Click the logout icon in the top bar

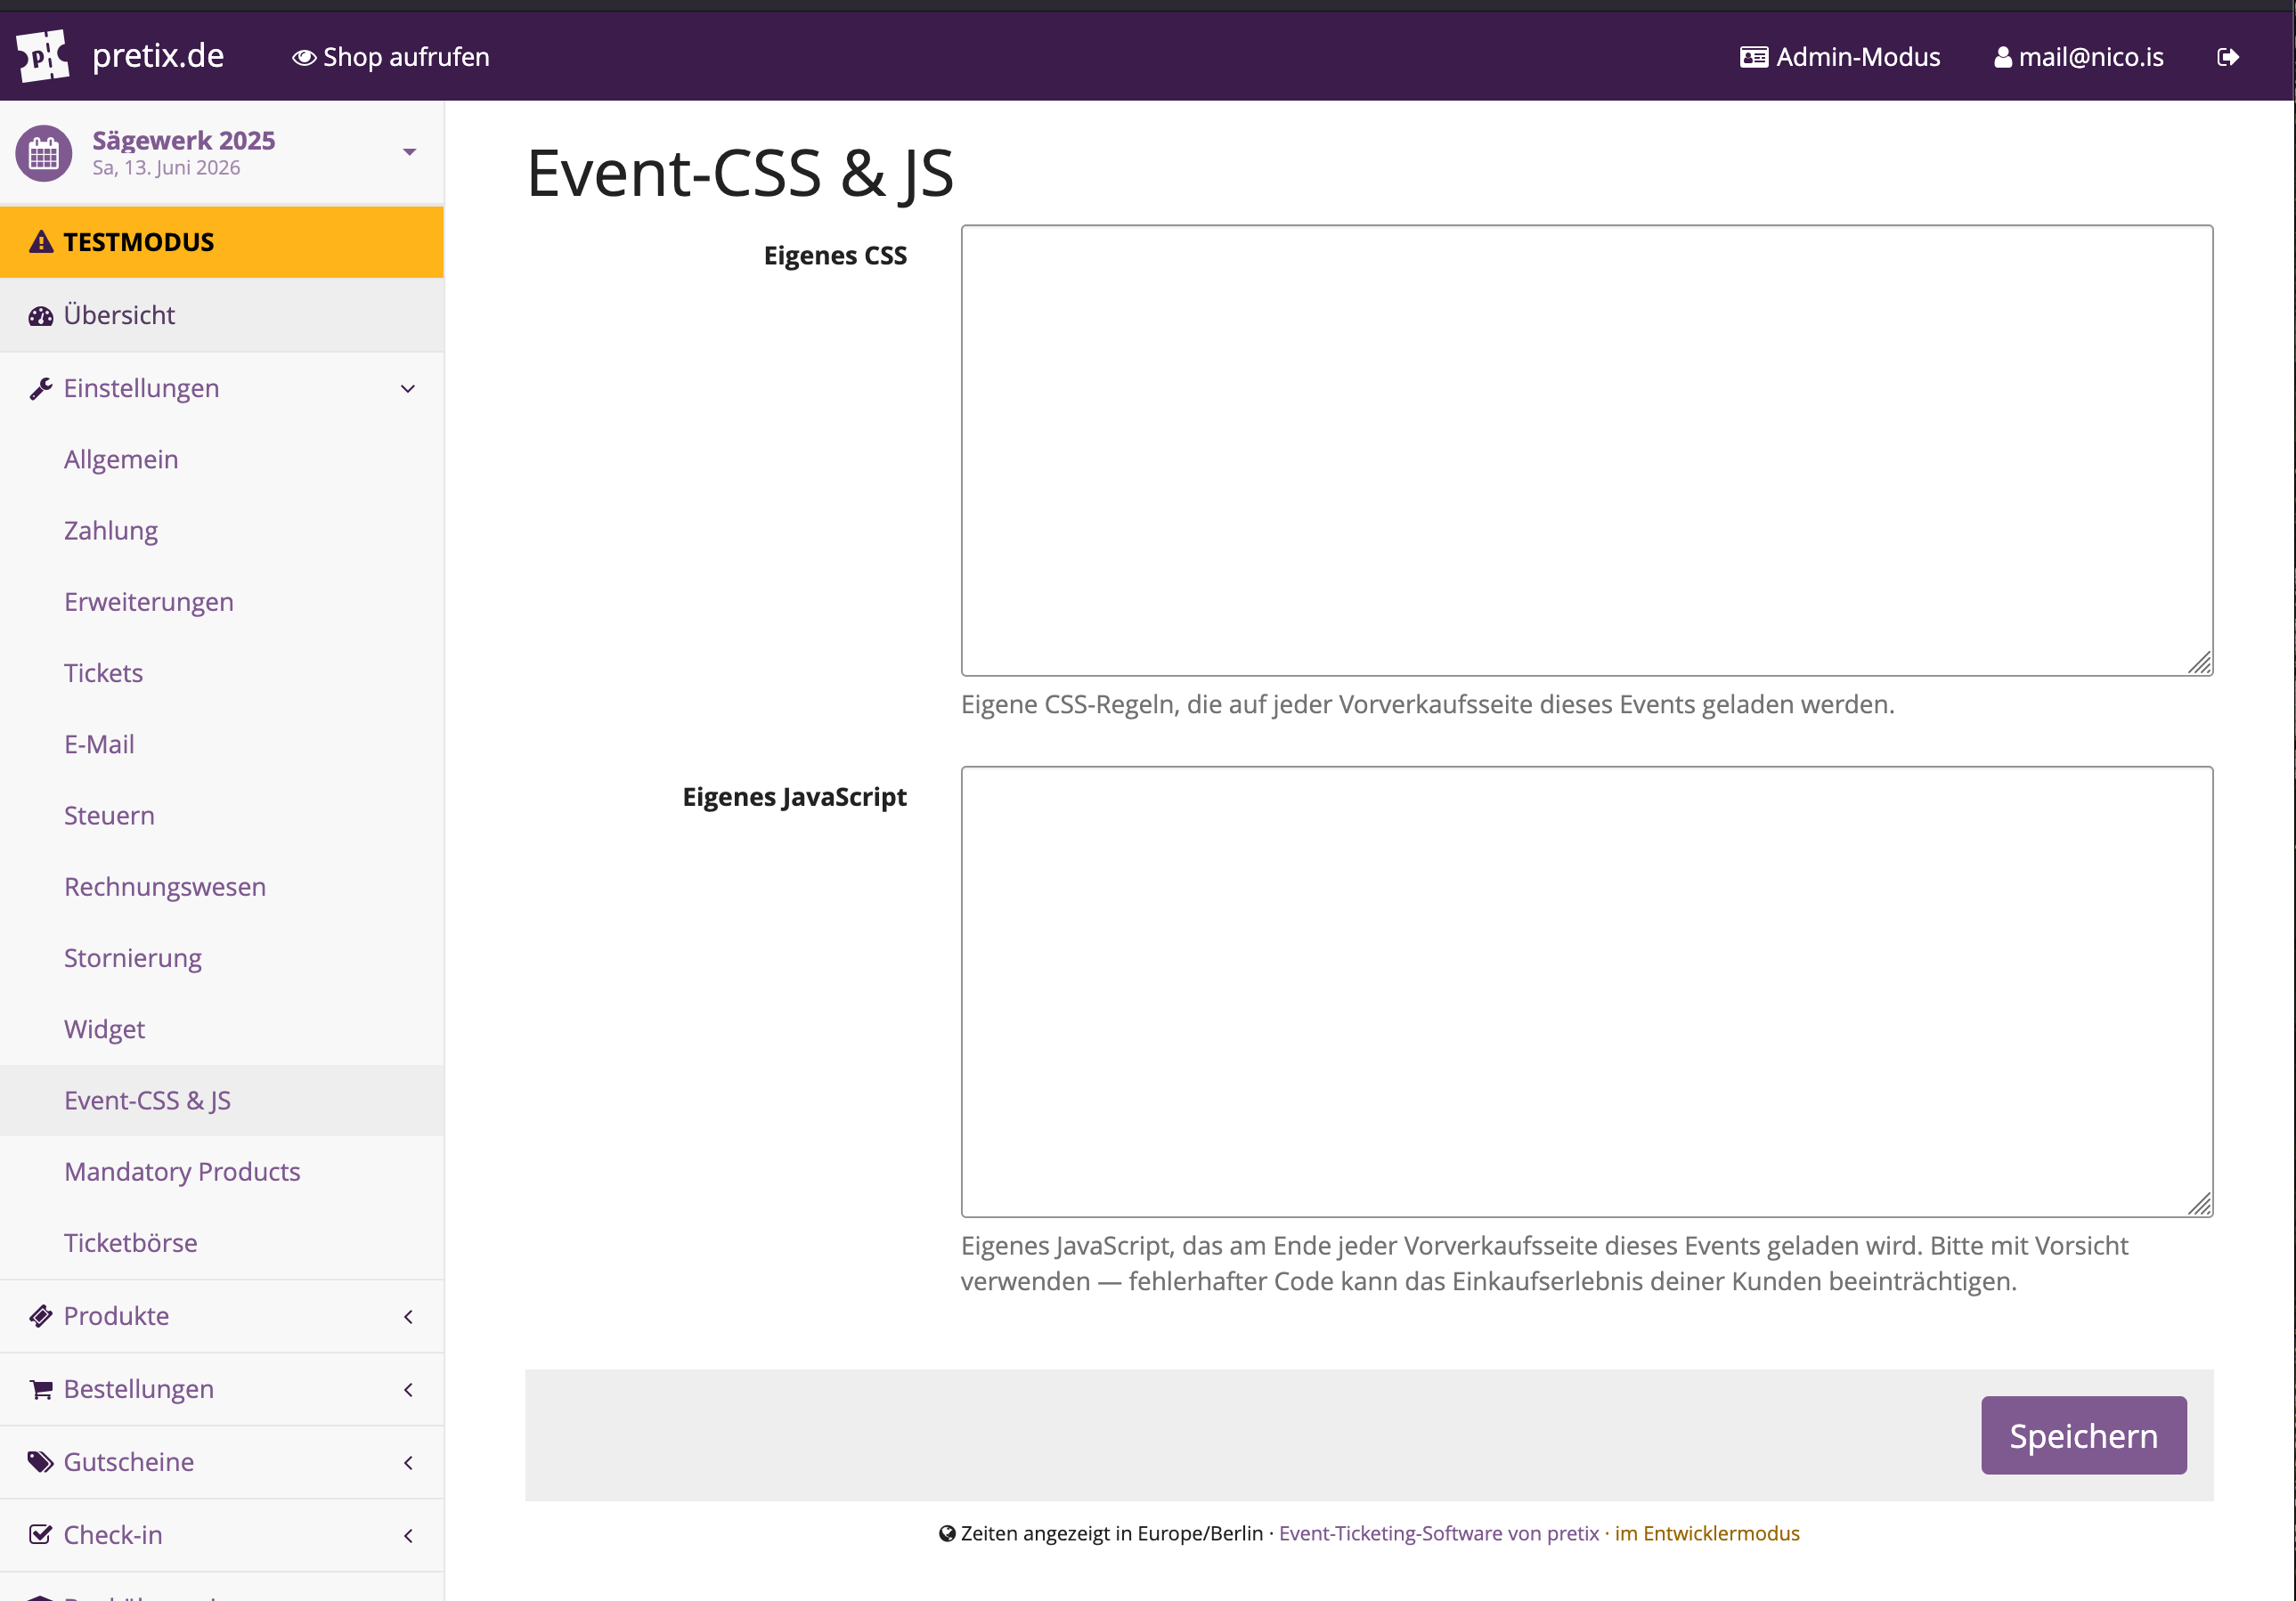coord(2228,56)
